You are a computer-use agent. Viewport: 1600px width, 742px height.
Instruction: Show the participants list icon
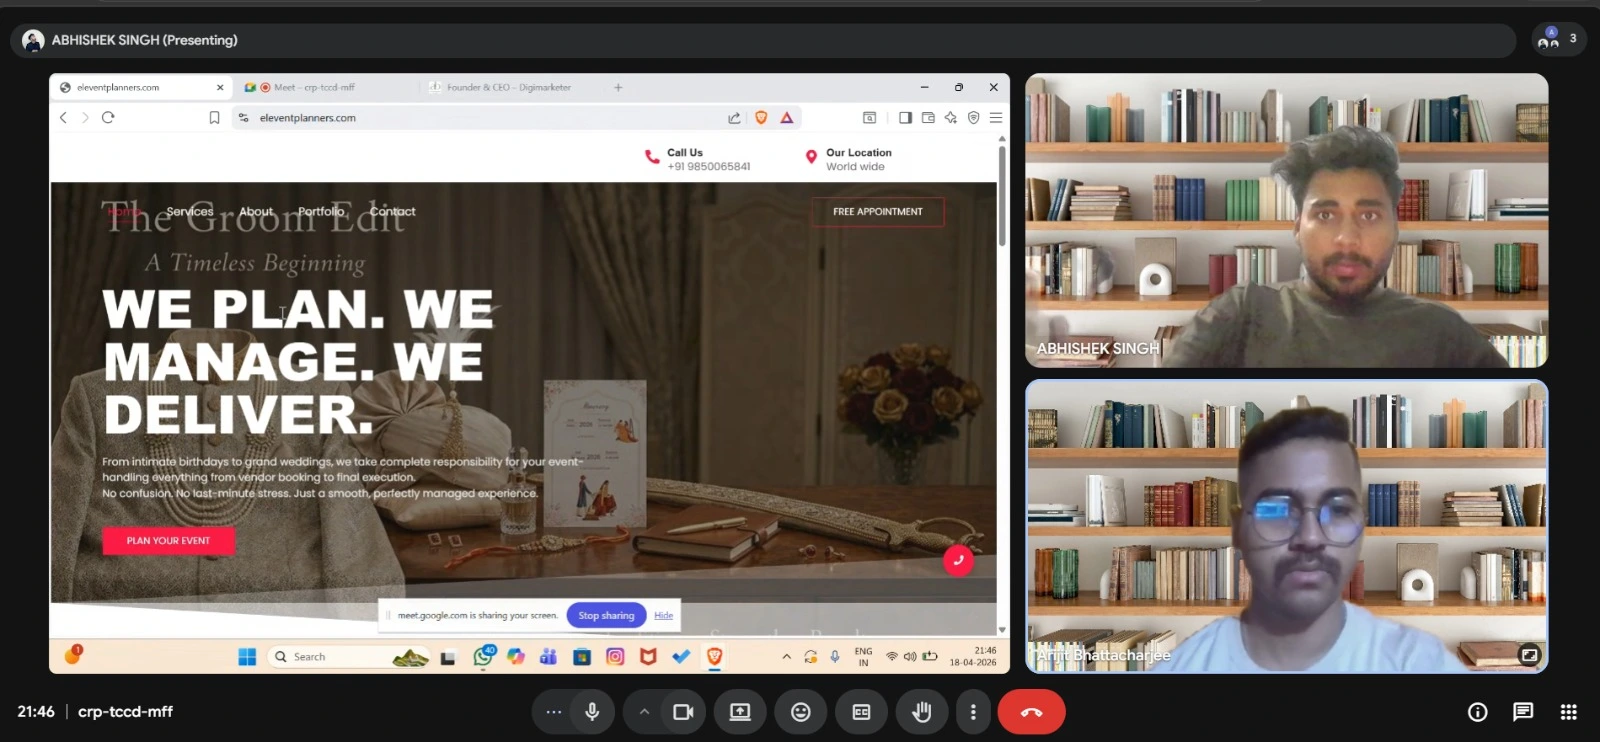1559,39
